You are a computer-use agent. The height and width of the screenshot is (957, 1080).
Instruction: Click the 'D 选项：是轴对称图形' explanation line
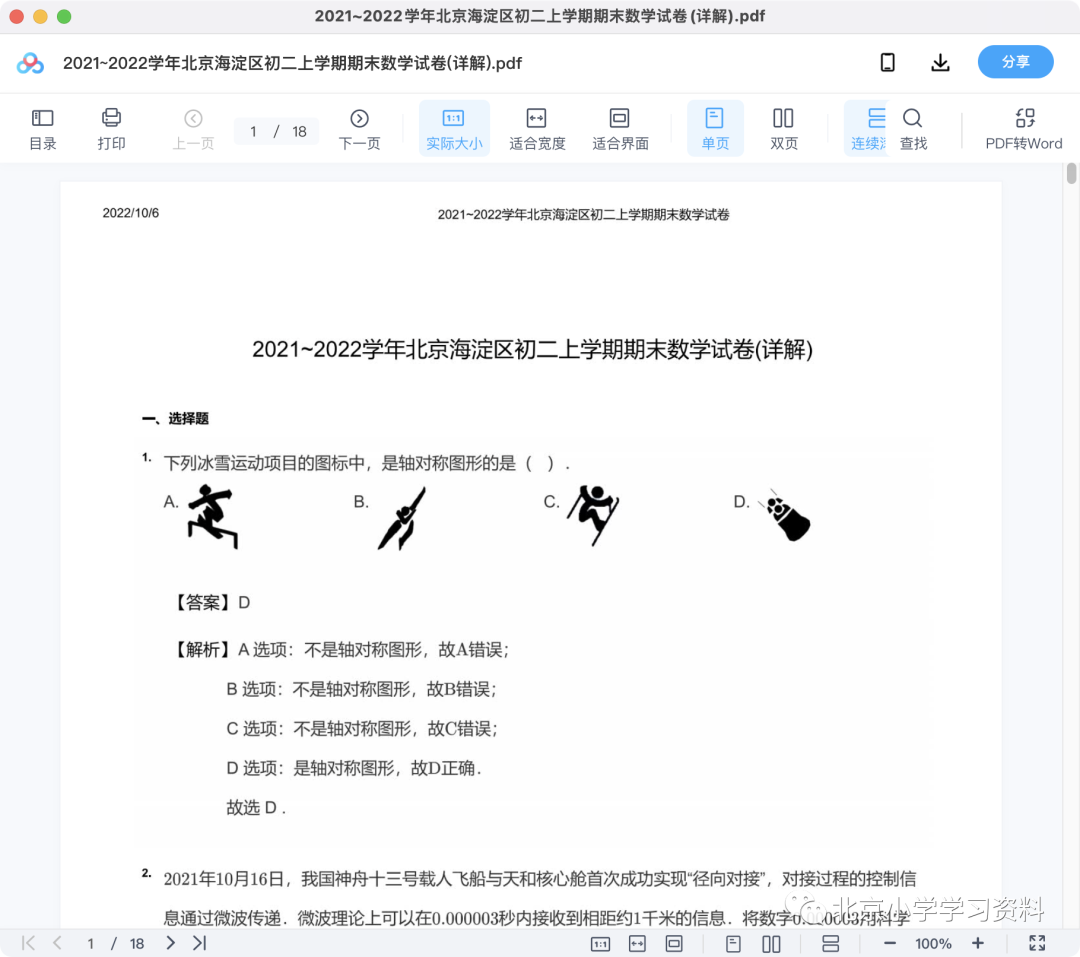point(353,768)
